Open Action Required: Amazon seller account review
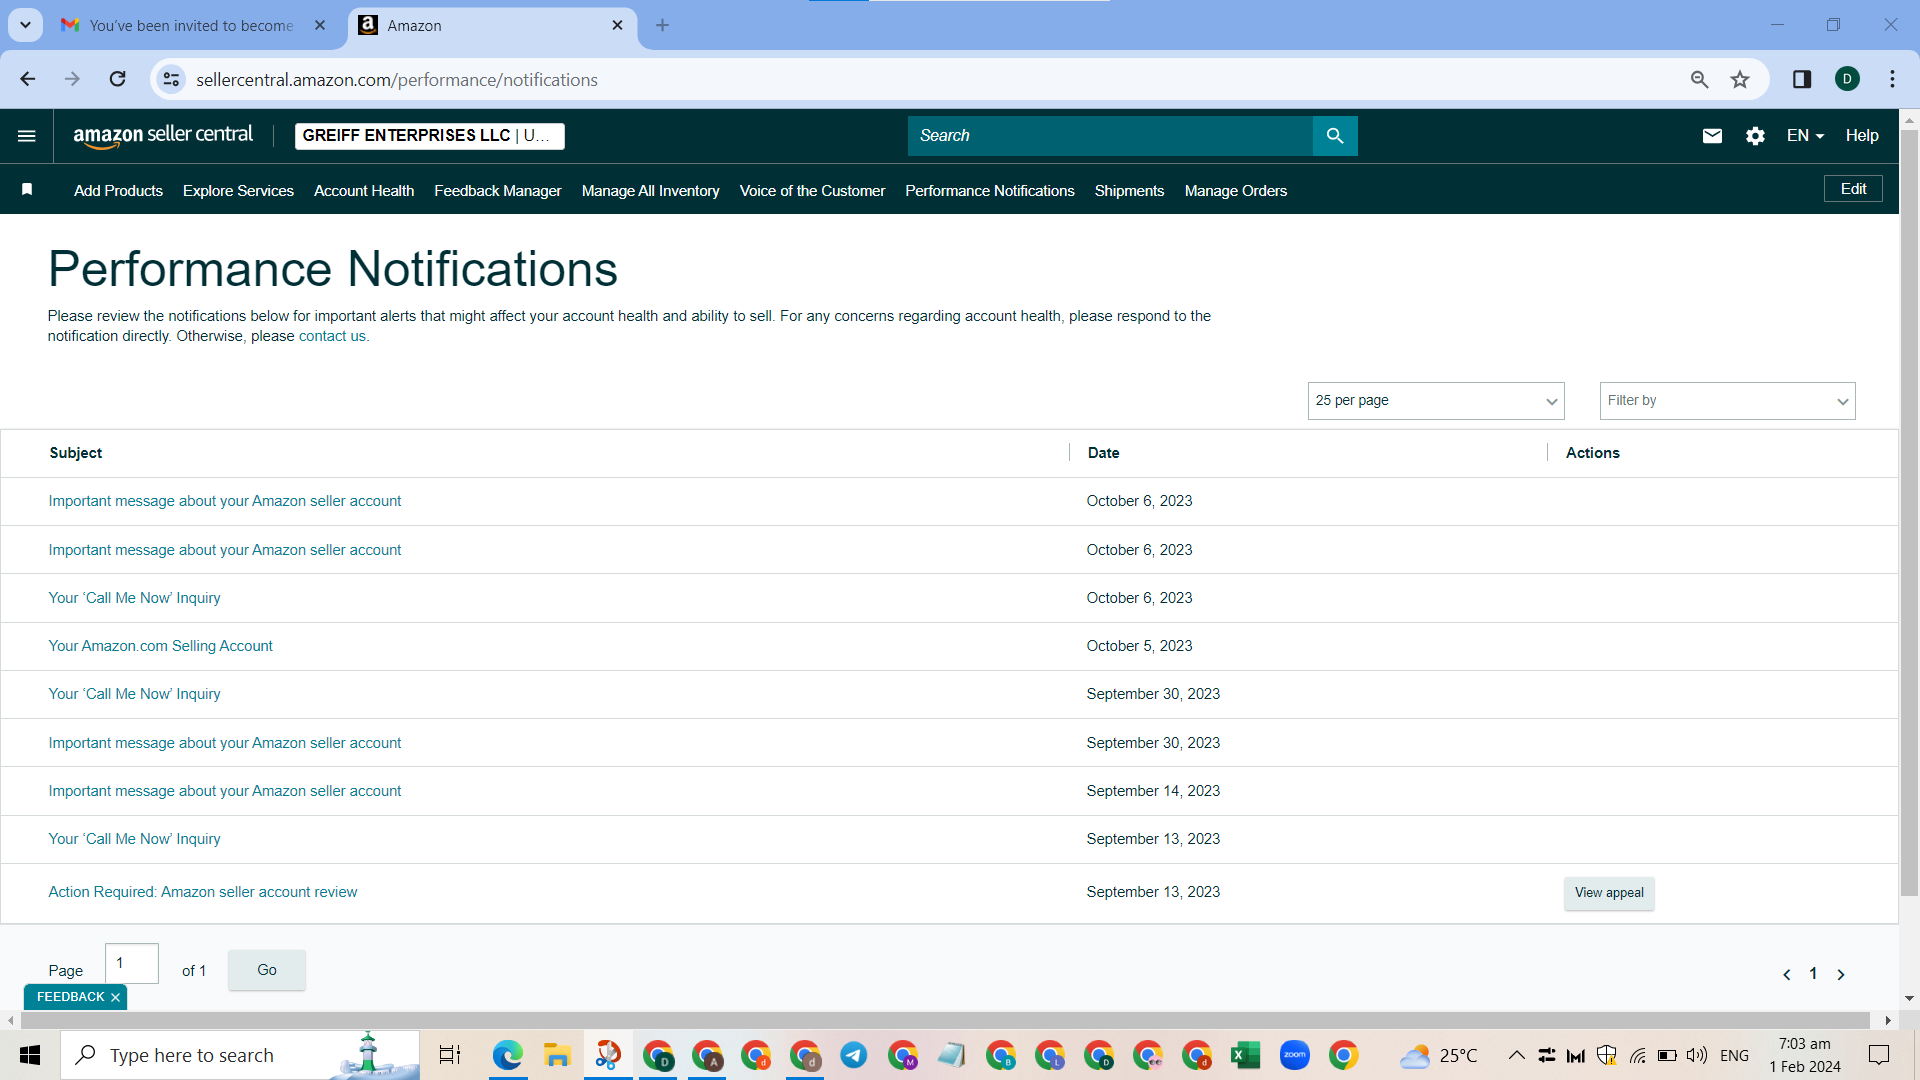 203,892
